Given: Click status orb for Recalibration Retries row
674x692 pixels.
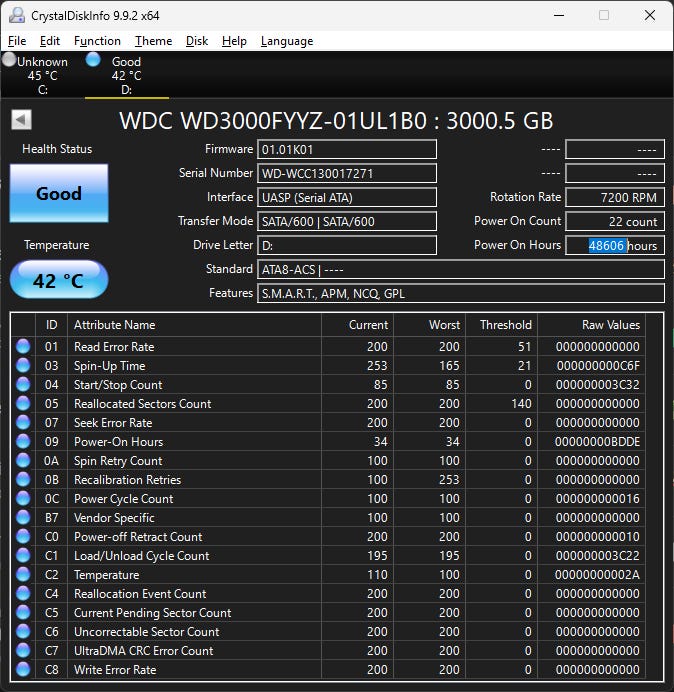Looking at the screenshot, I should coord(23,479).
